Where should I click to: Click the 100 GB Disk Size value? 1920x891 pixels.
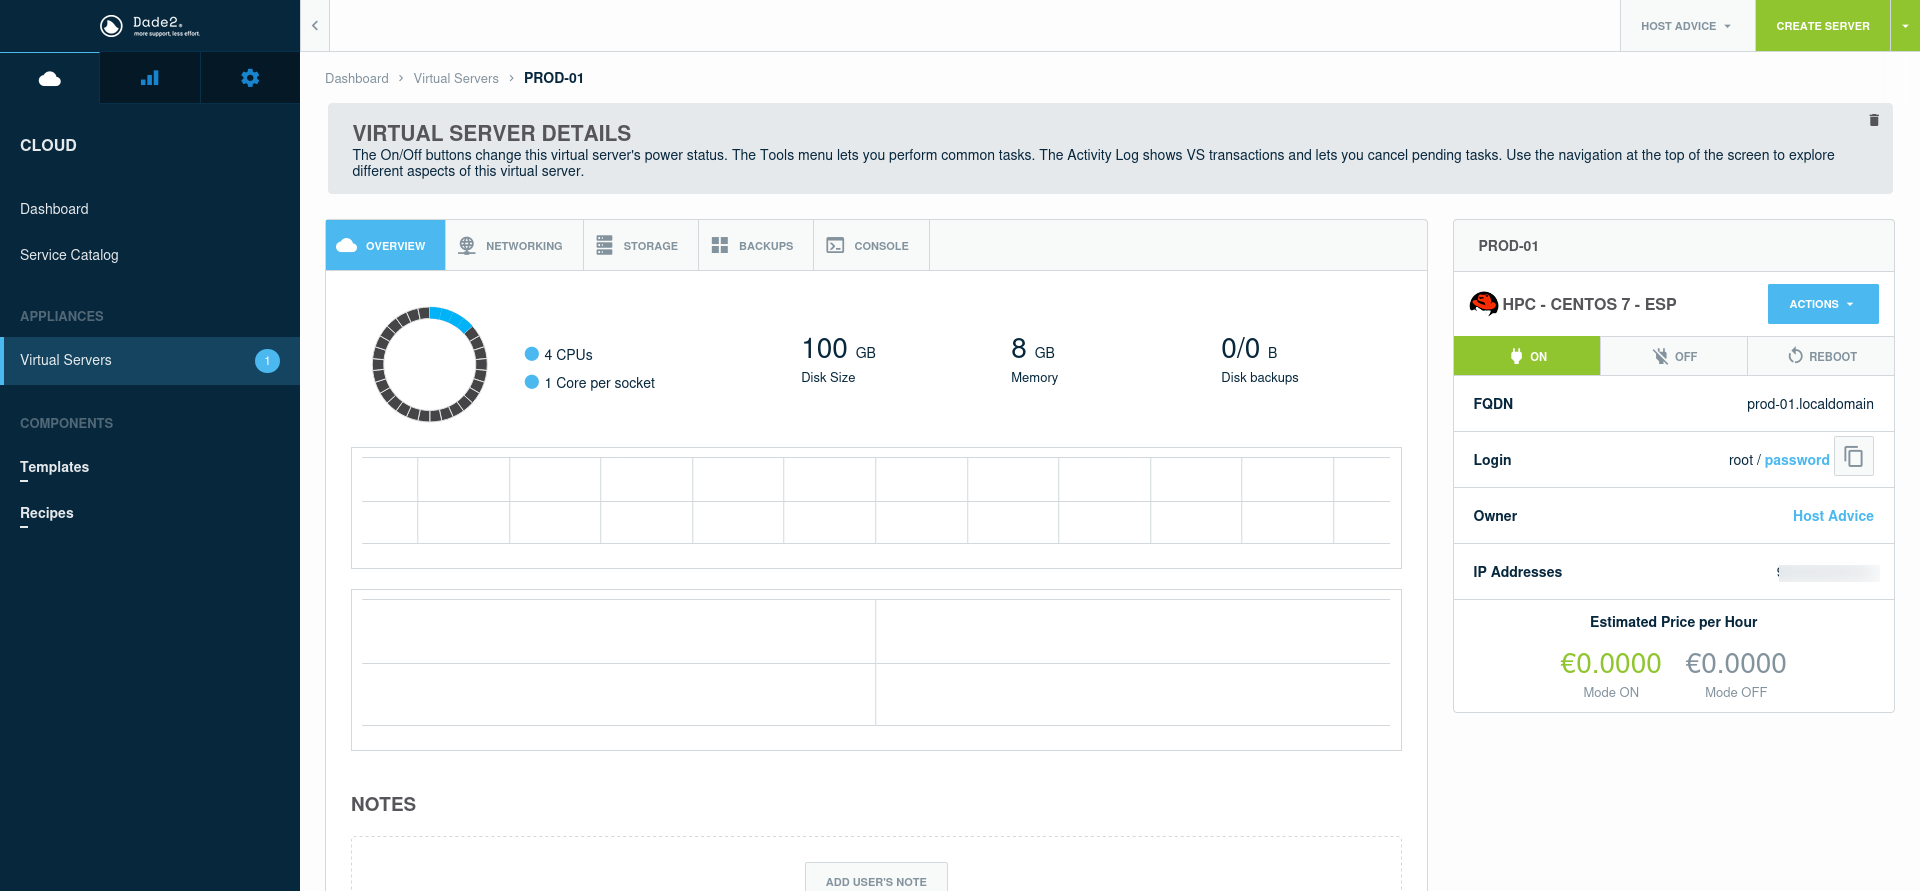tap(838, 349)
